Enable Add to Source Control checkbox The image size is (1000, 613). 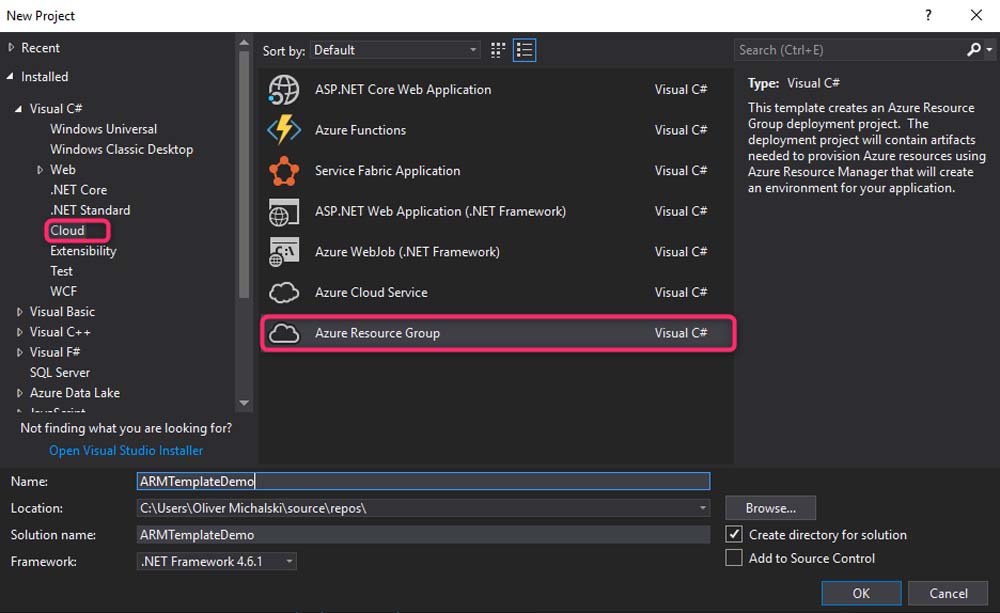click(734, 558)
